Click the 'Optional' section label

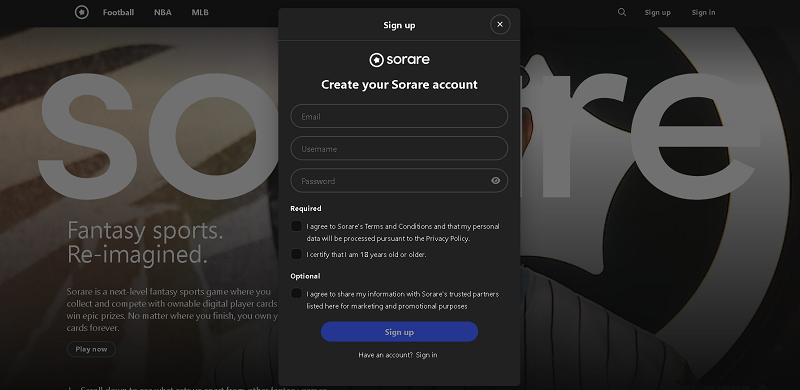305,276
